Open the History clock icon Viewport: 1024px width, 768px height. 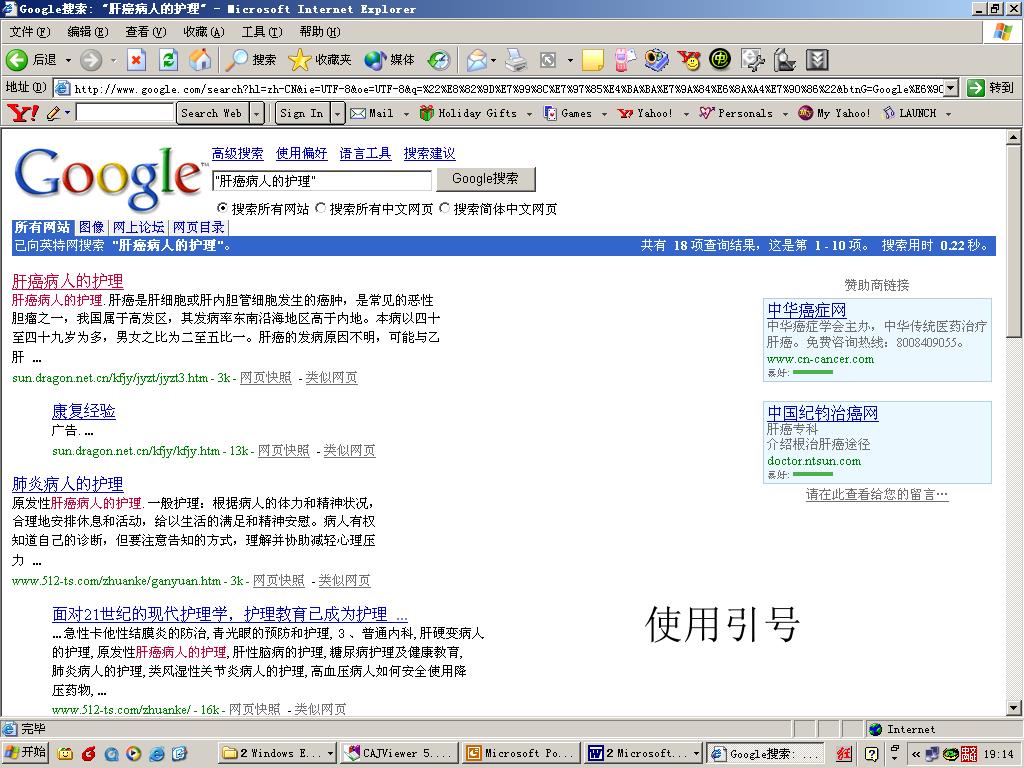point(439,60)
